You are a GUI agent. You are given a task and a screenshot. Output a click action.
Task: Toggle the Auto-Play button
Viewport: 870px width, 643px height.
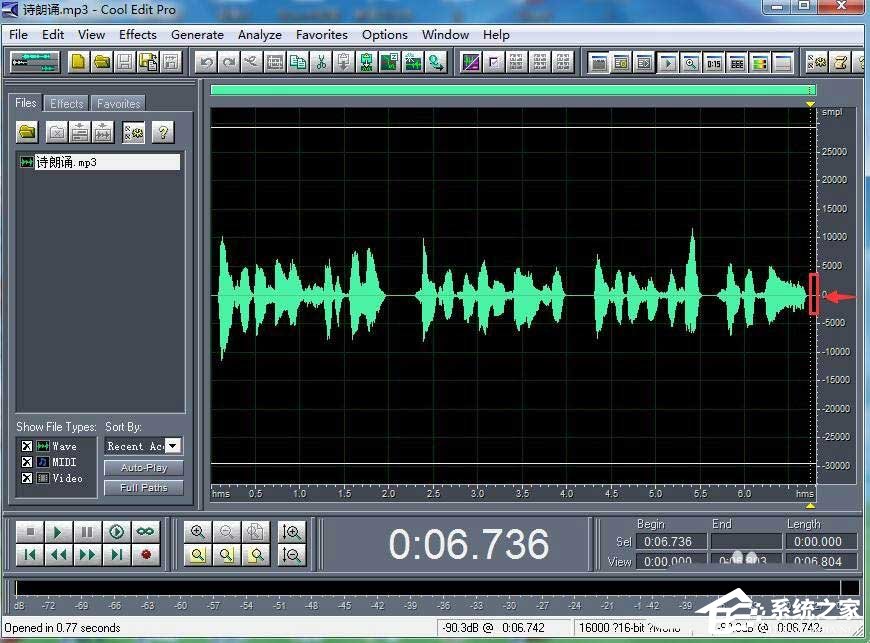pos(144,468)
